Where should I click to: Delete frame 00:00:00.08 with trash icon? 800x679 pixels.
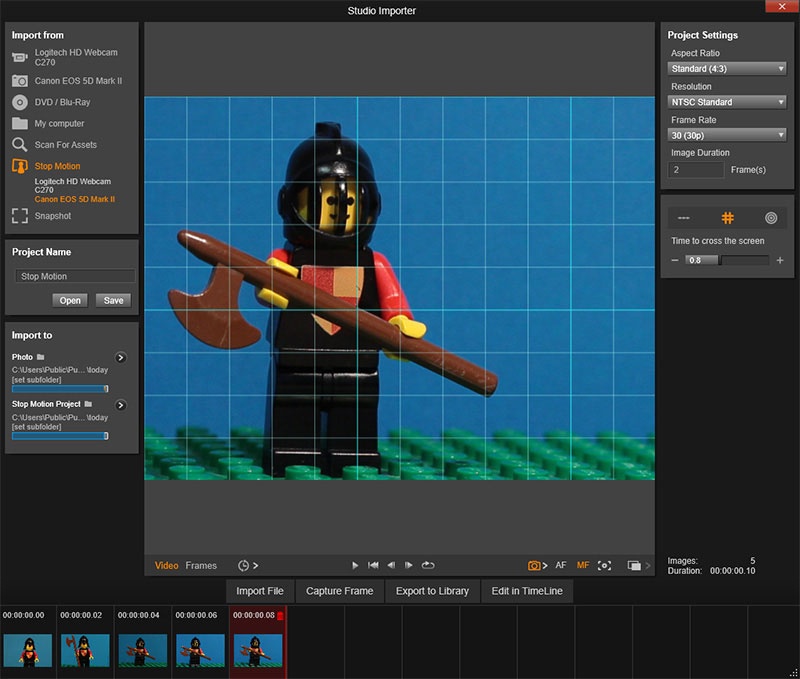tap(280, 616)
